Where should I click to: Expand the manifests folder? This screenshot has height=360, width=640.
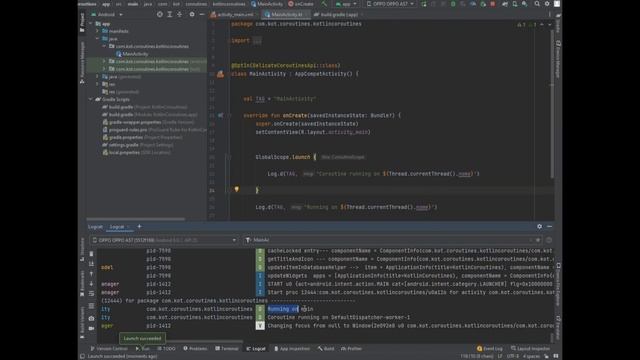tap(97, 31)
